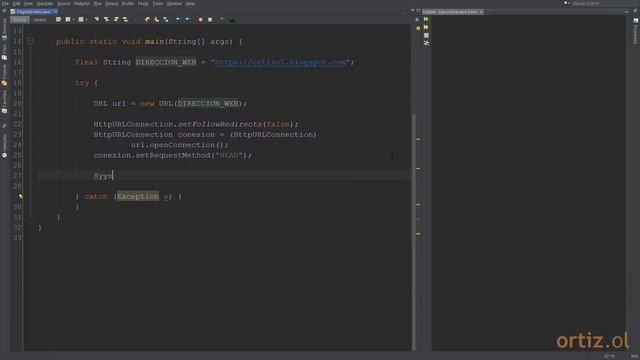The image size is (640, 360).
Task: Click the Shift Line Left icon
Action: [178, 20]
